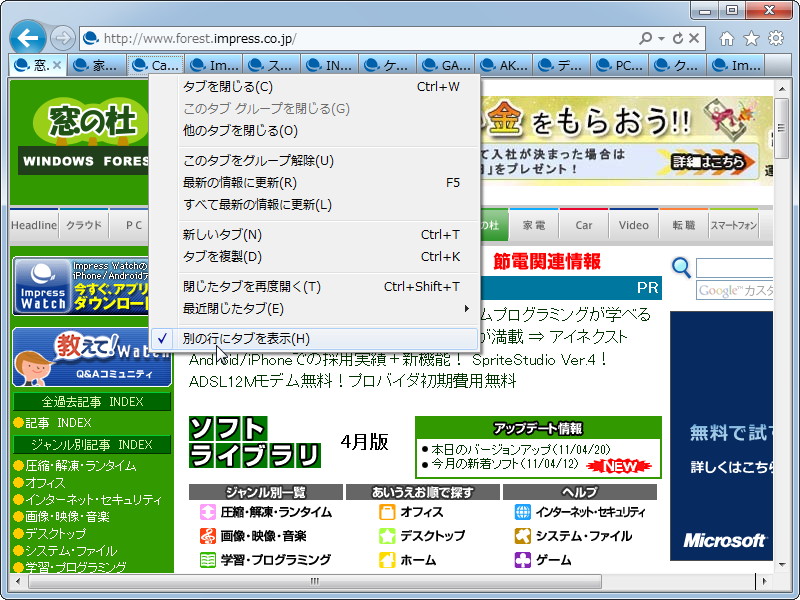Switch to the AK... tab
This screenshot has width=800, height=600.
pos(504,65)
